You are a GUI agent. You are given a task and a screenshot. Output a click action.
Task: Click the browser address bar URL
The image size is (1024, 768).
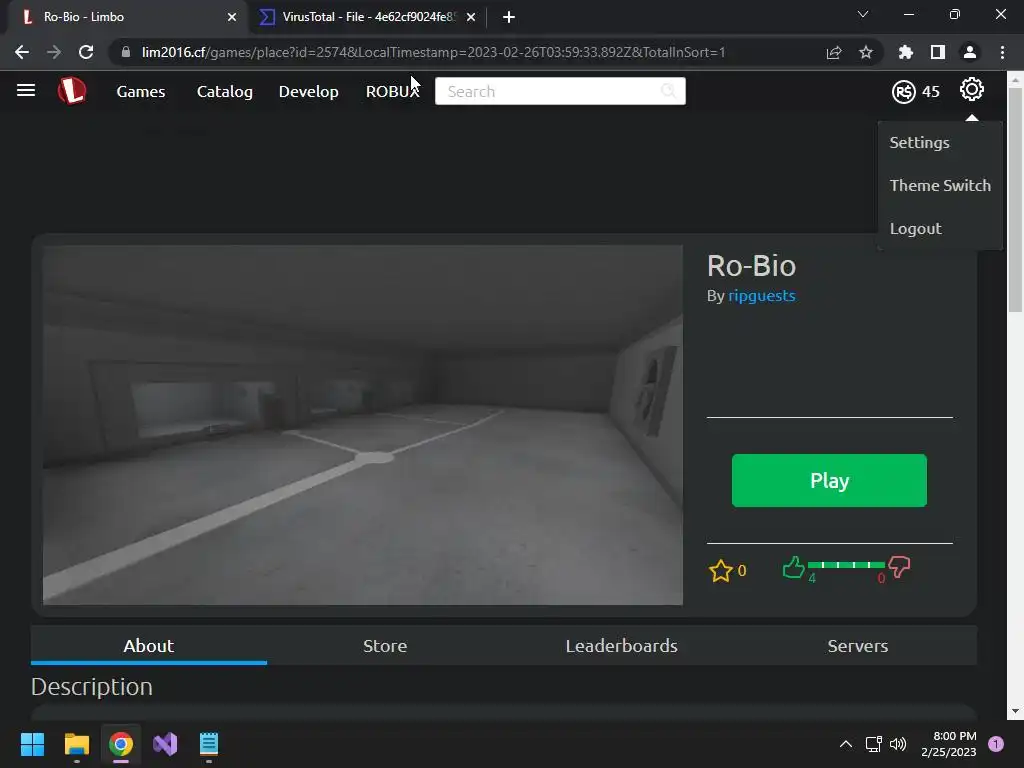433,52
